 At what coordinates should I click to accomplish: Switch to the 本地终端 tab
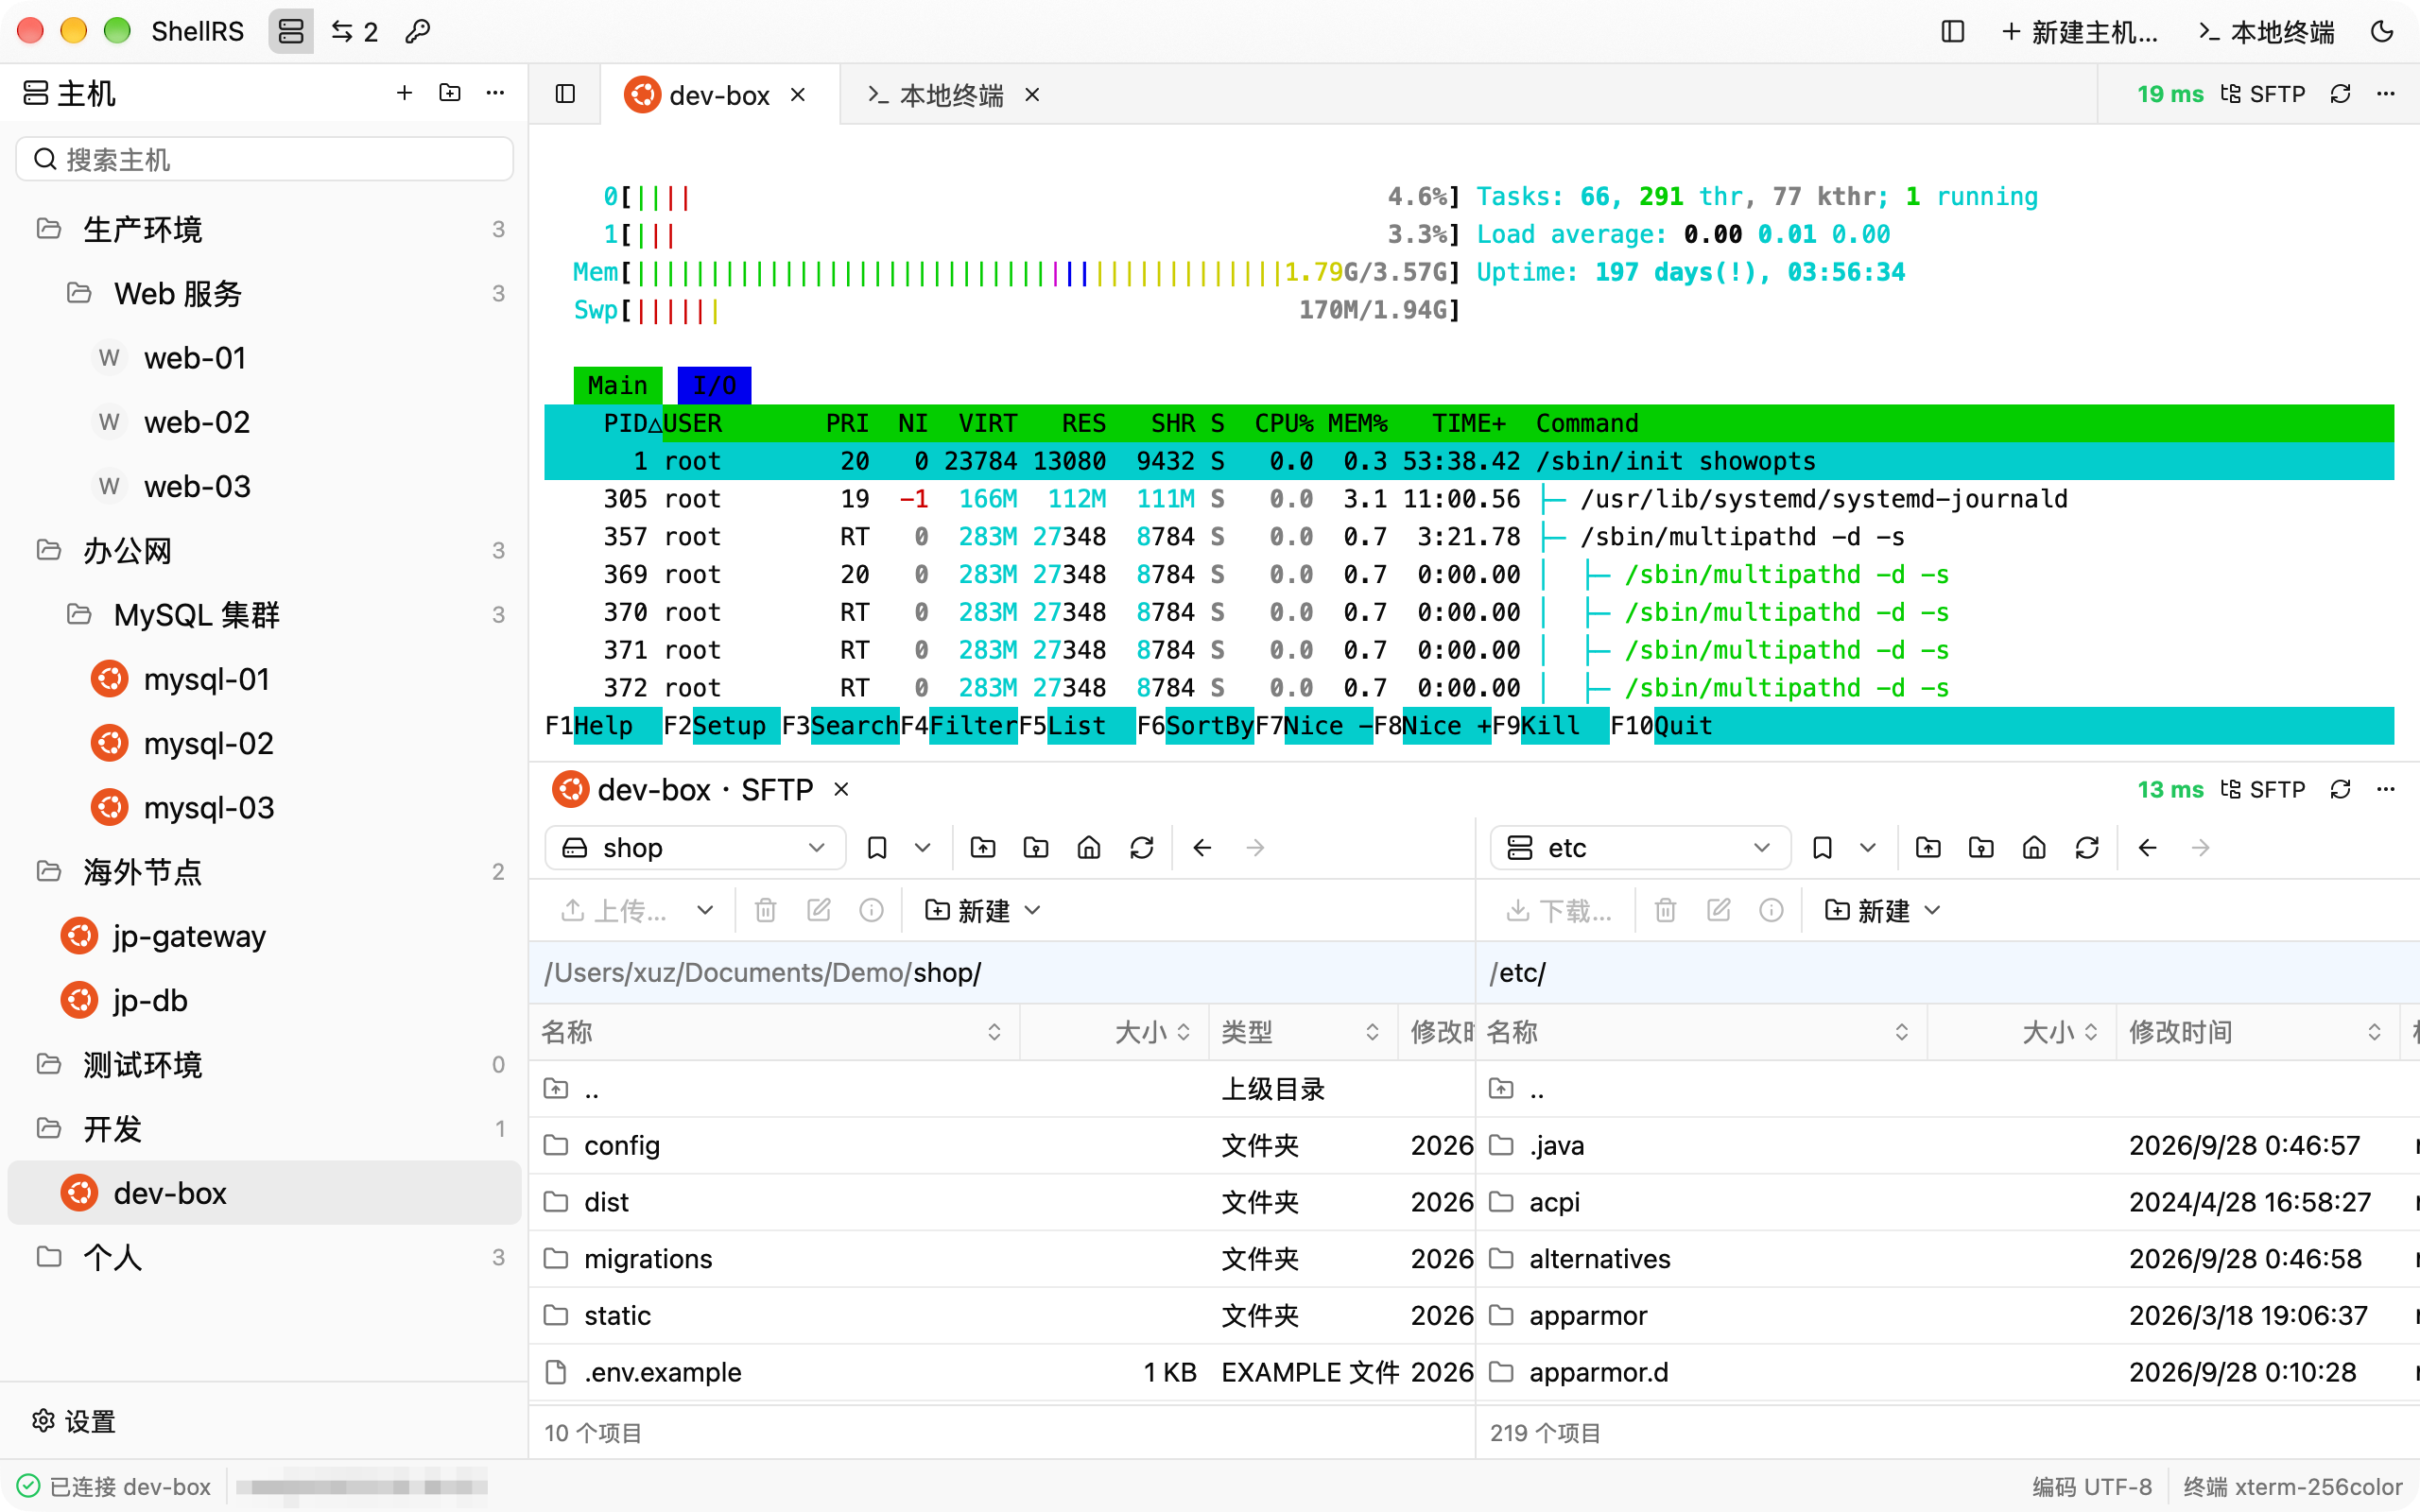click(x=951, y=95)
